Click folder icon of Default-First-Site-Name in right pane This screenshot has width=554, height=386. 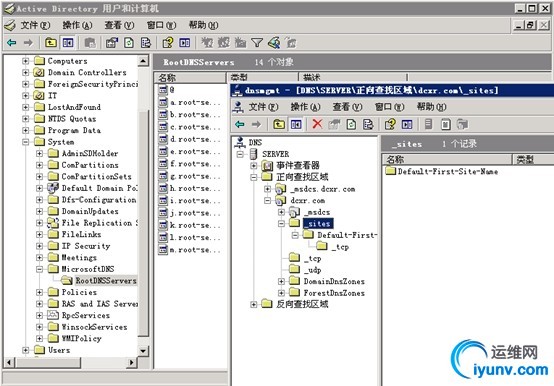(x=390, y=171)
